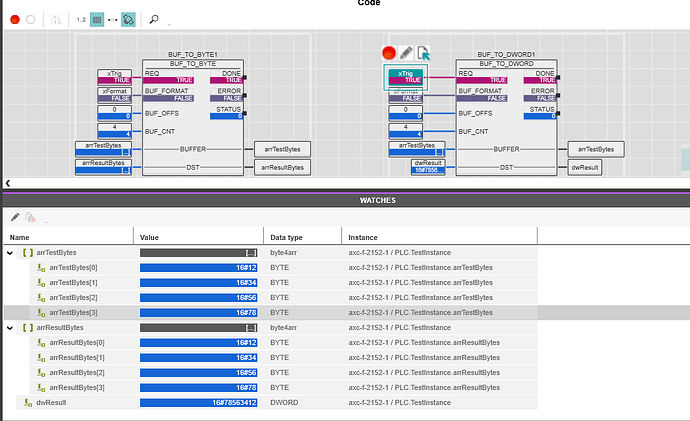Click the document cursor icon above BUF_TO_DWORD1

[423, 52]
